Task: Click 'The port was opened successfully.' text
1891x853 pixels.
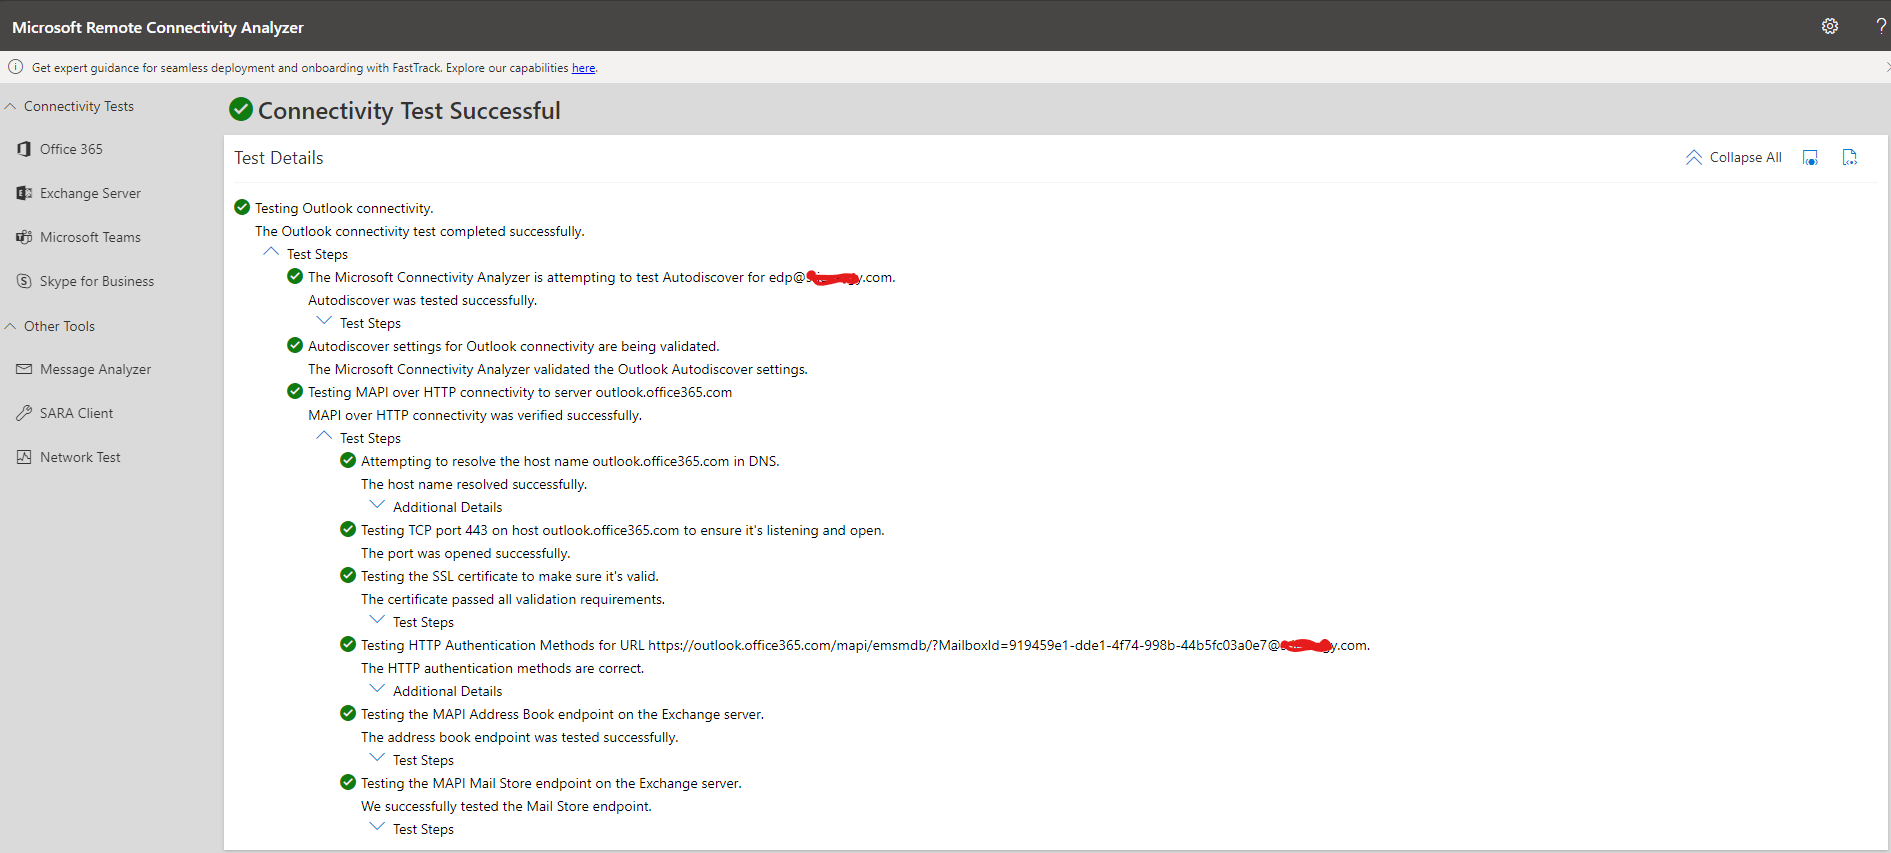Action: pos(465,553)
